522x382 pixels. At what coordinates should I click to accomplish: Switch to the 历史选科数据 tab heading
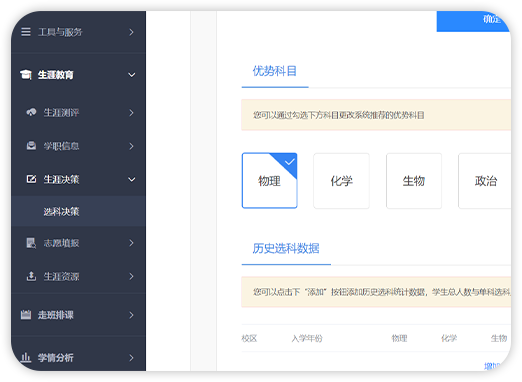coord(286,248)
